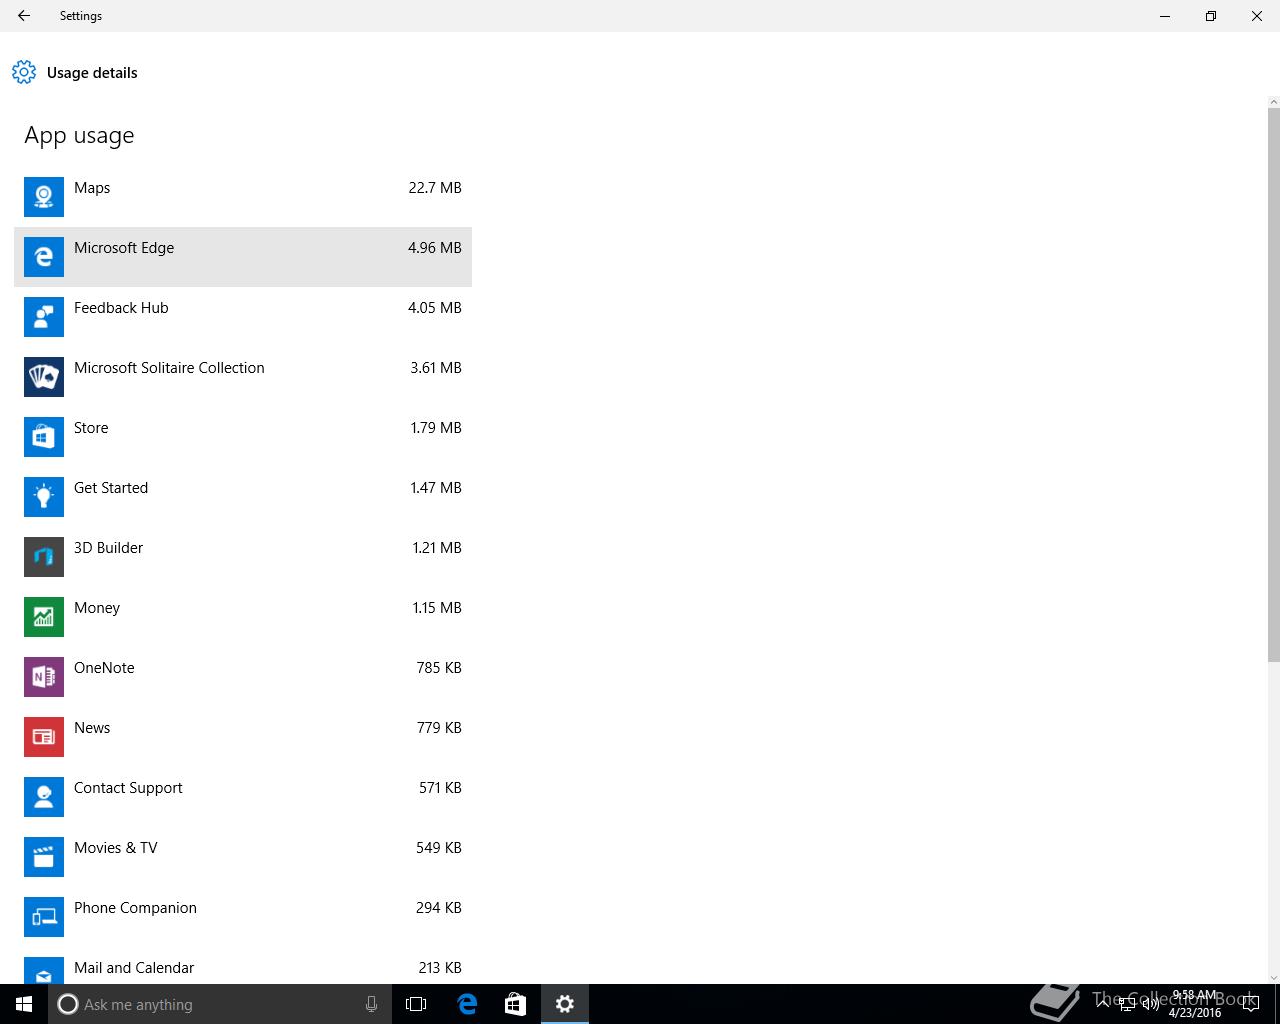Click the Money chart icon

[44, 617]
